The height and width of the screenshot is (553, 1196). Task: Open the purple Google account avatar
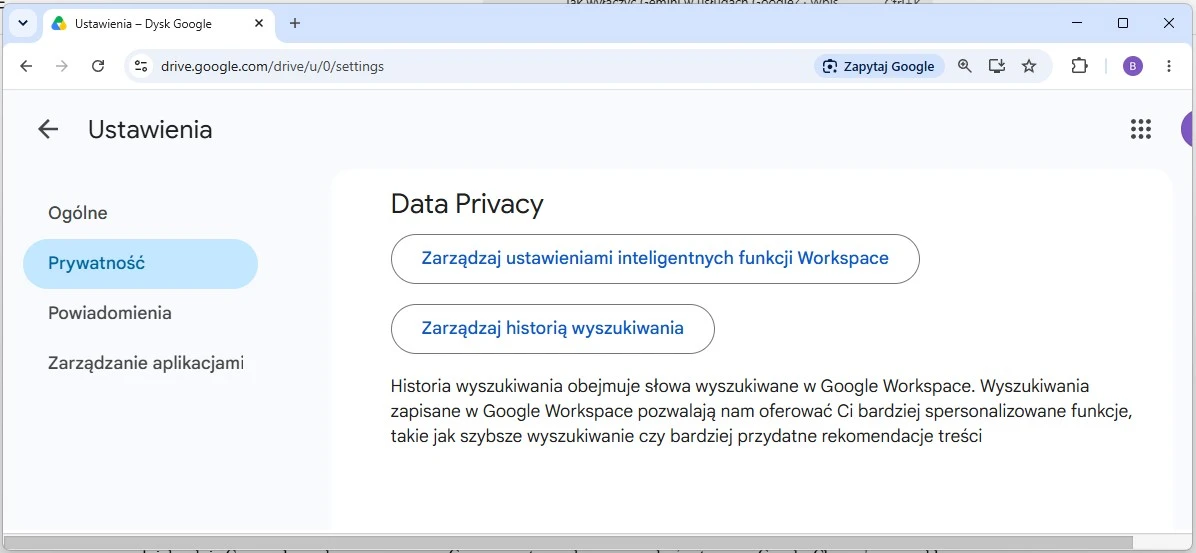pos(1188,130)
